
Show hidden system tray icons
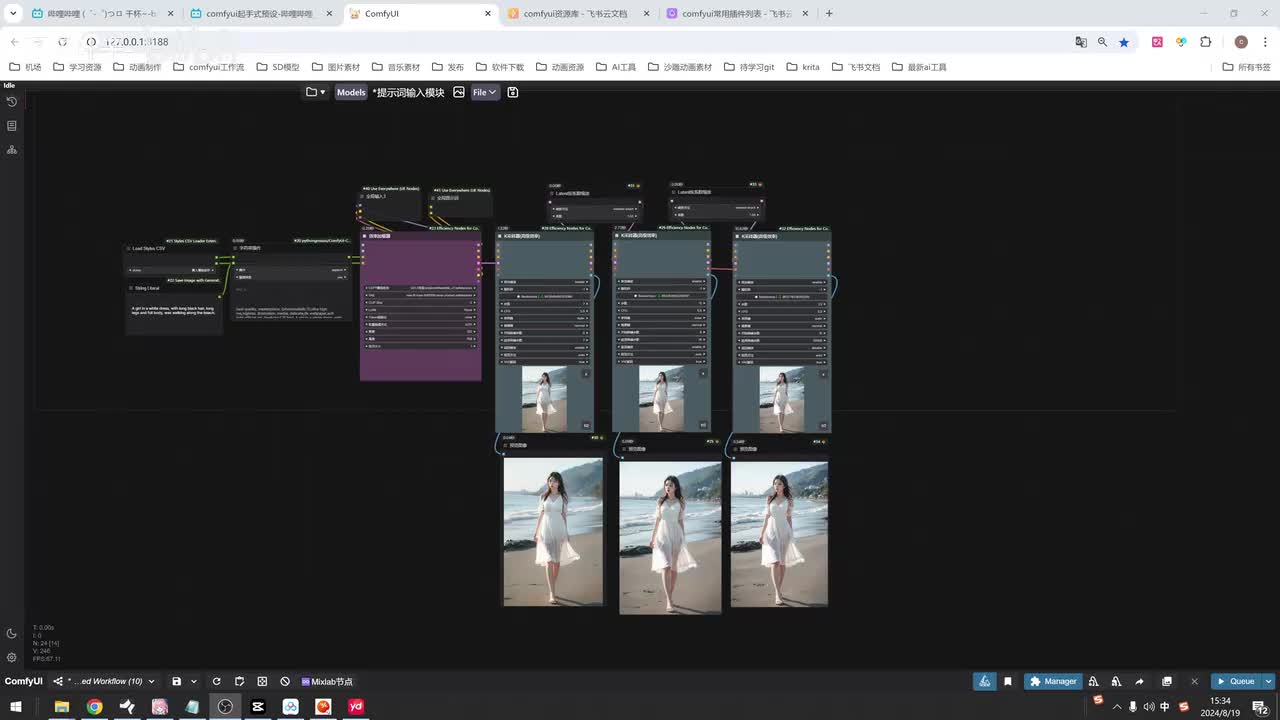(x=1117, y=707)
